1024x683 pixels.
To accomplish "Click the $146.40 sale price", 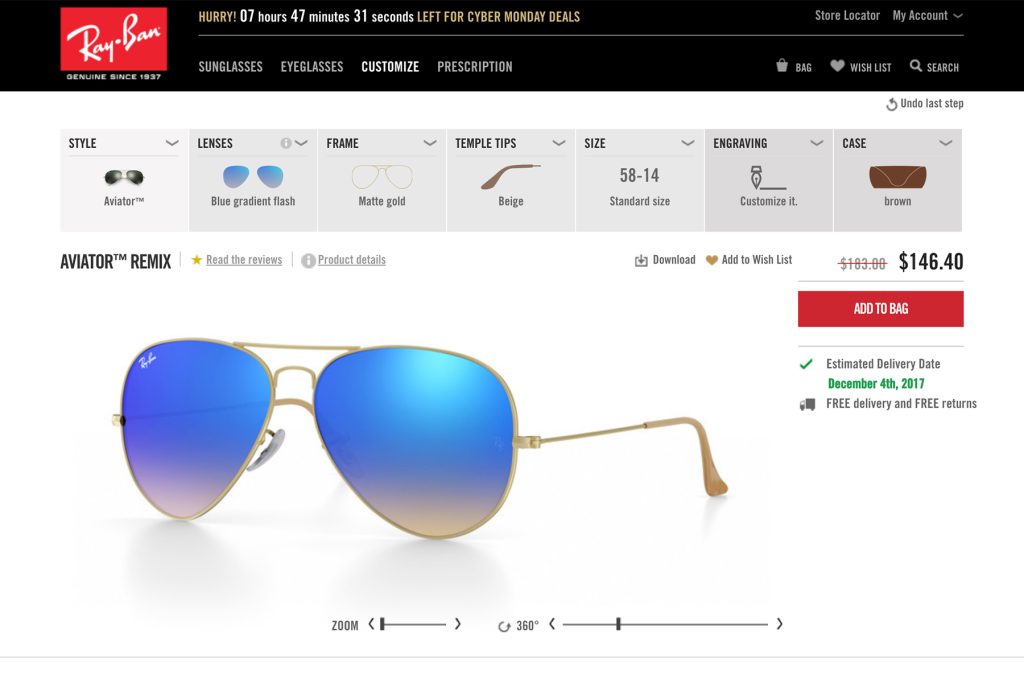I will point(931,262).
